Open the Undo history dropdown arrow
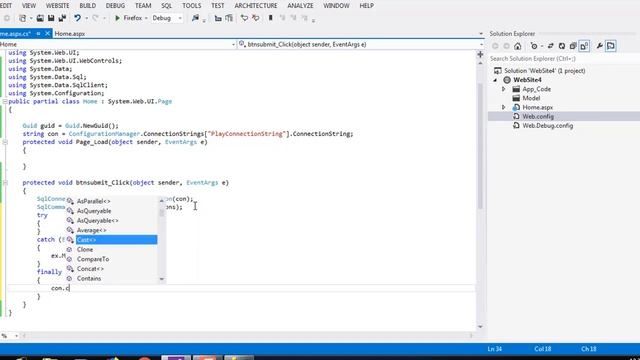Screen dimensions: 640x360 click(86, 18)
